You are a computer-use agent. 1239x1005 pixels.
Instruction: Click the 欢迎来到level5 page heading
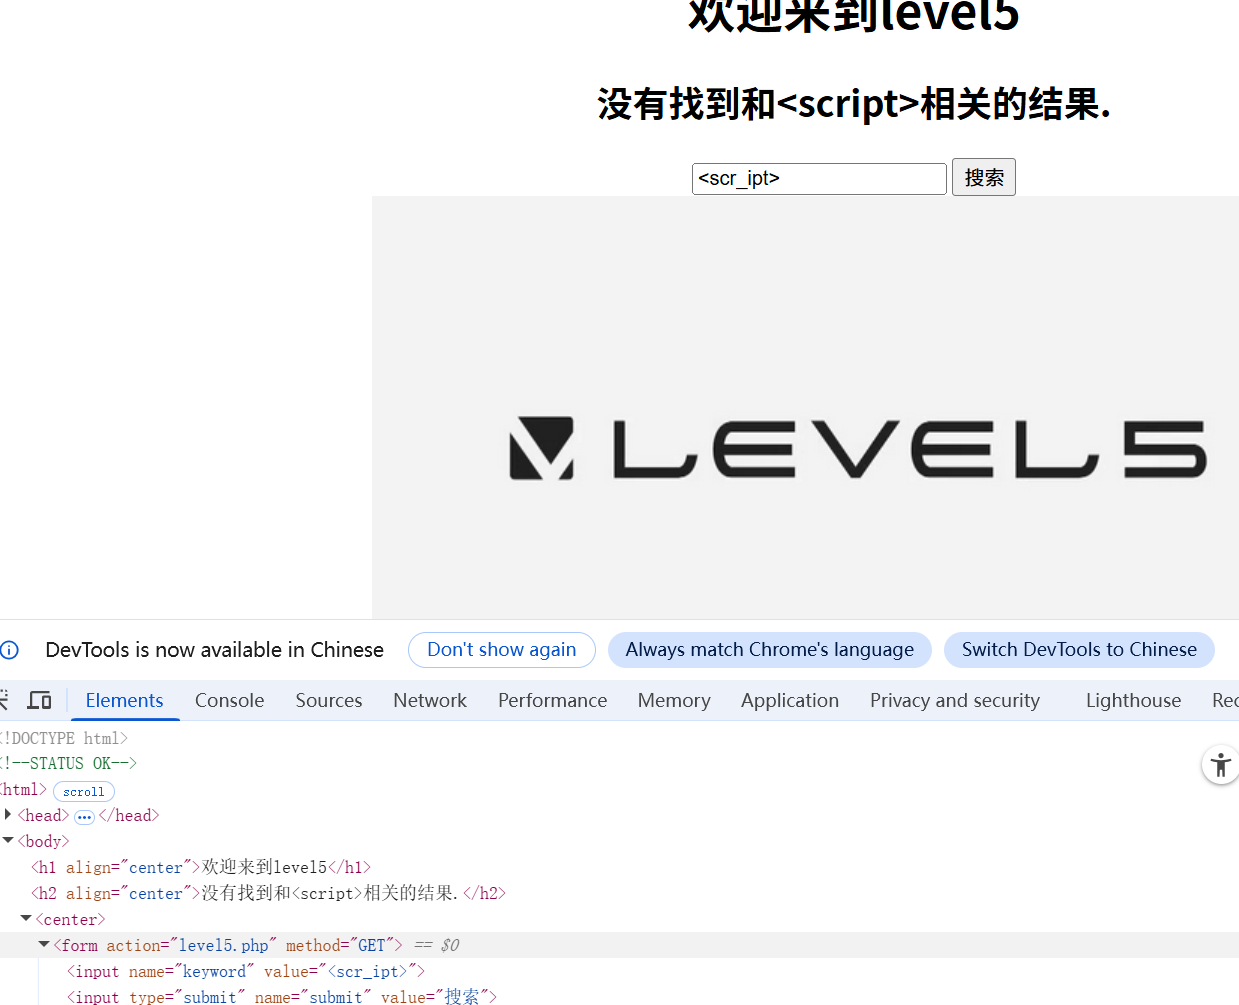854,16
